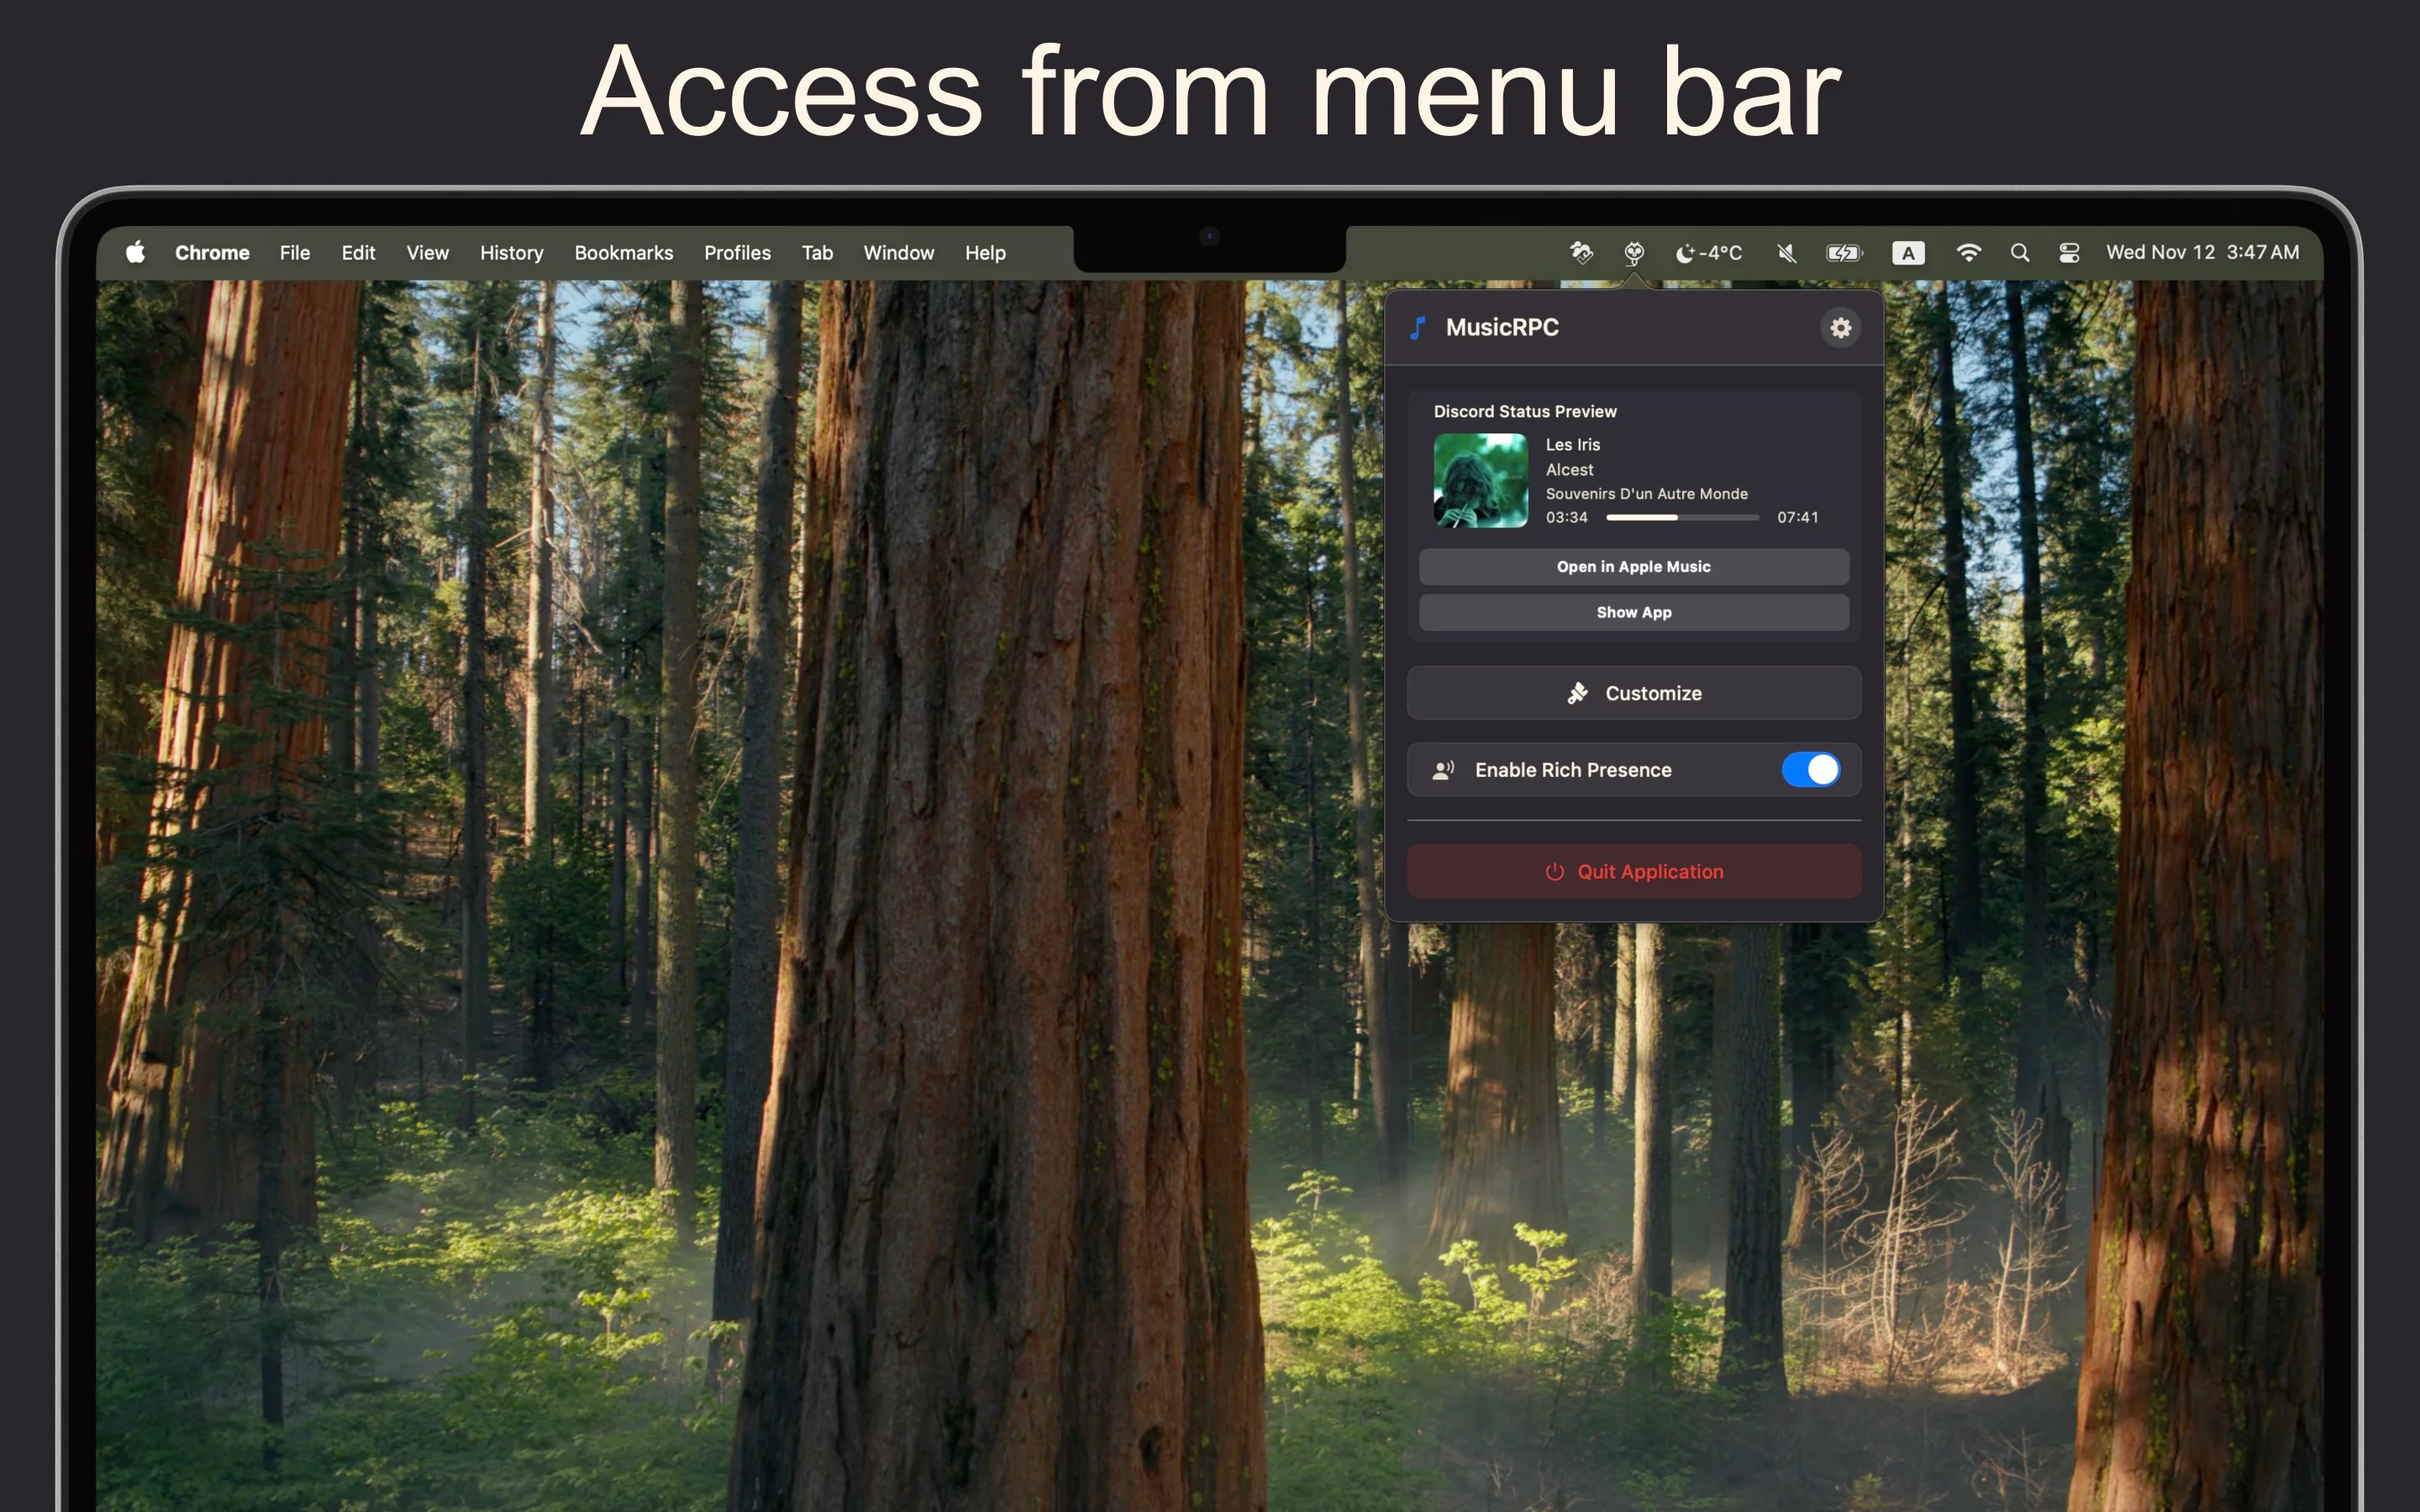Viewport: 2420px width, 1512px height.
Task: Open the Bookmarks menu
Action: [x=623, y=252]
